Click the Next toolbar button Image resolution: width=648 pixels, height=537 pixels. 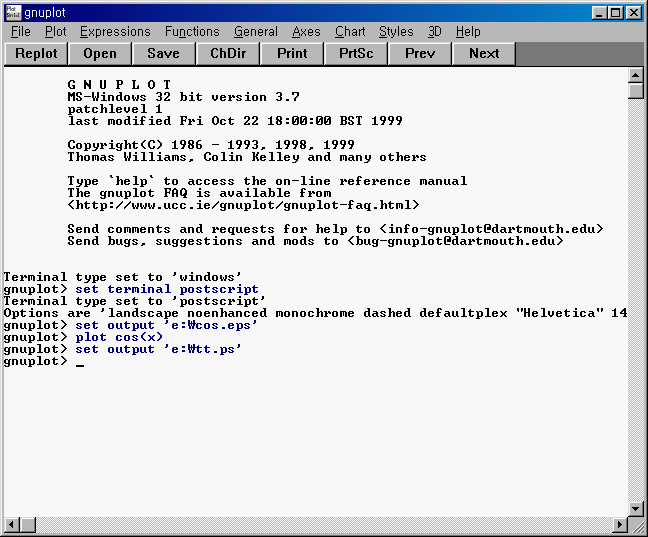484,54
